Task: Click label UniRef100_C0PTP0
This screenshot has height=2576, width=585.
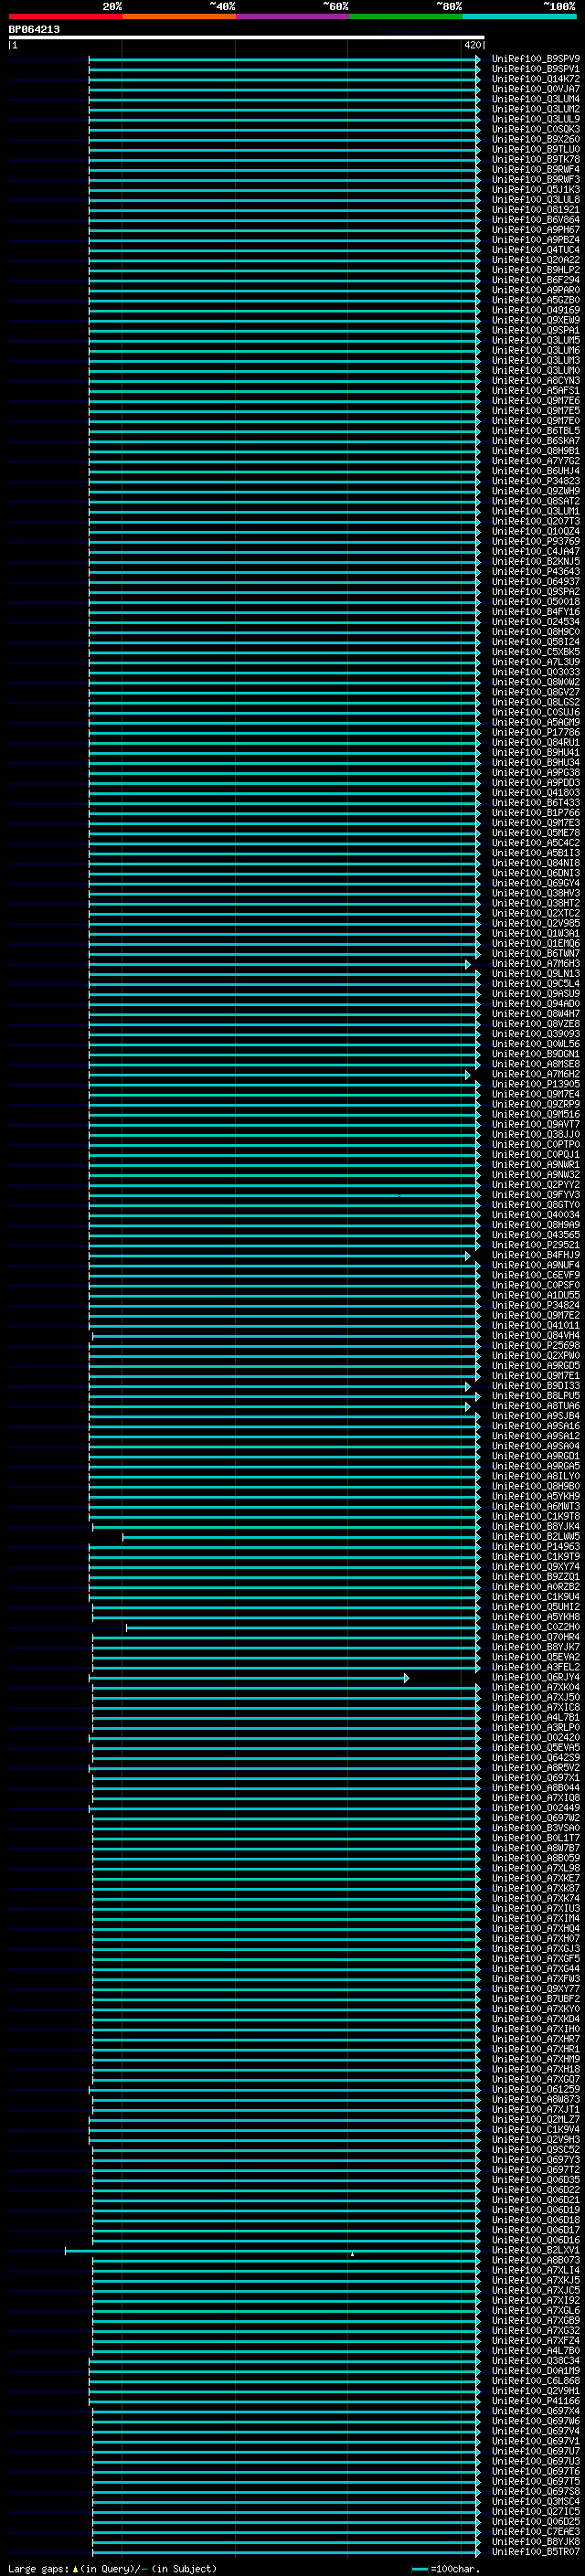Action: [535, 1145]
